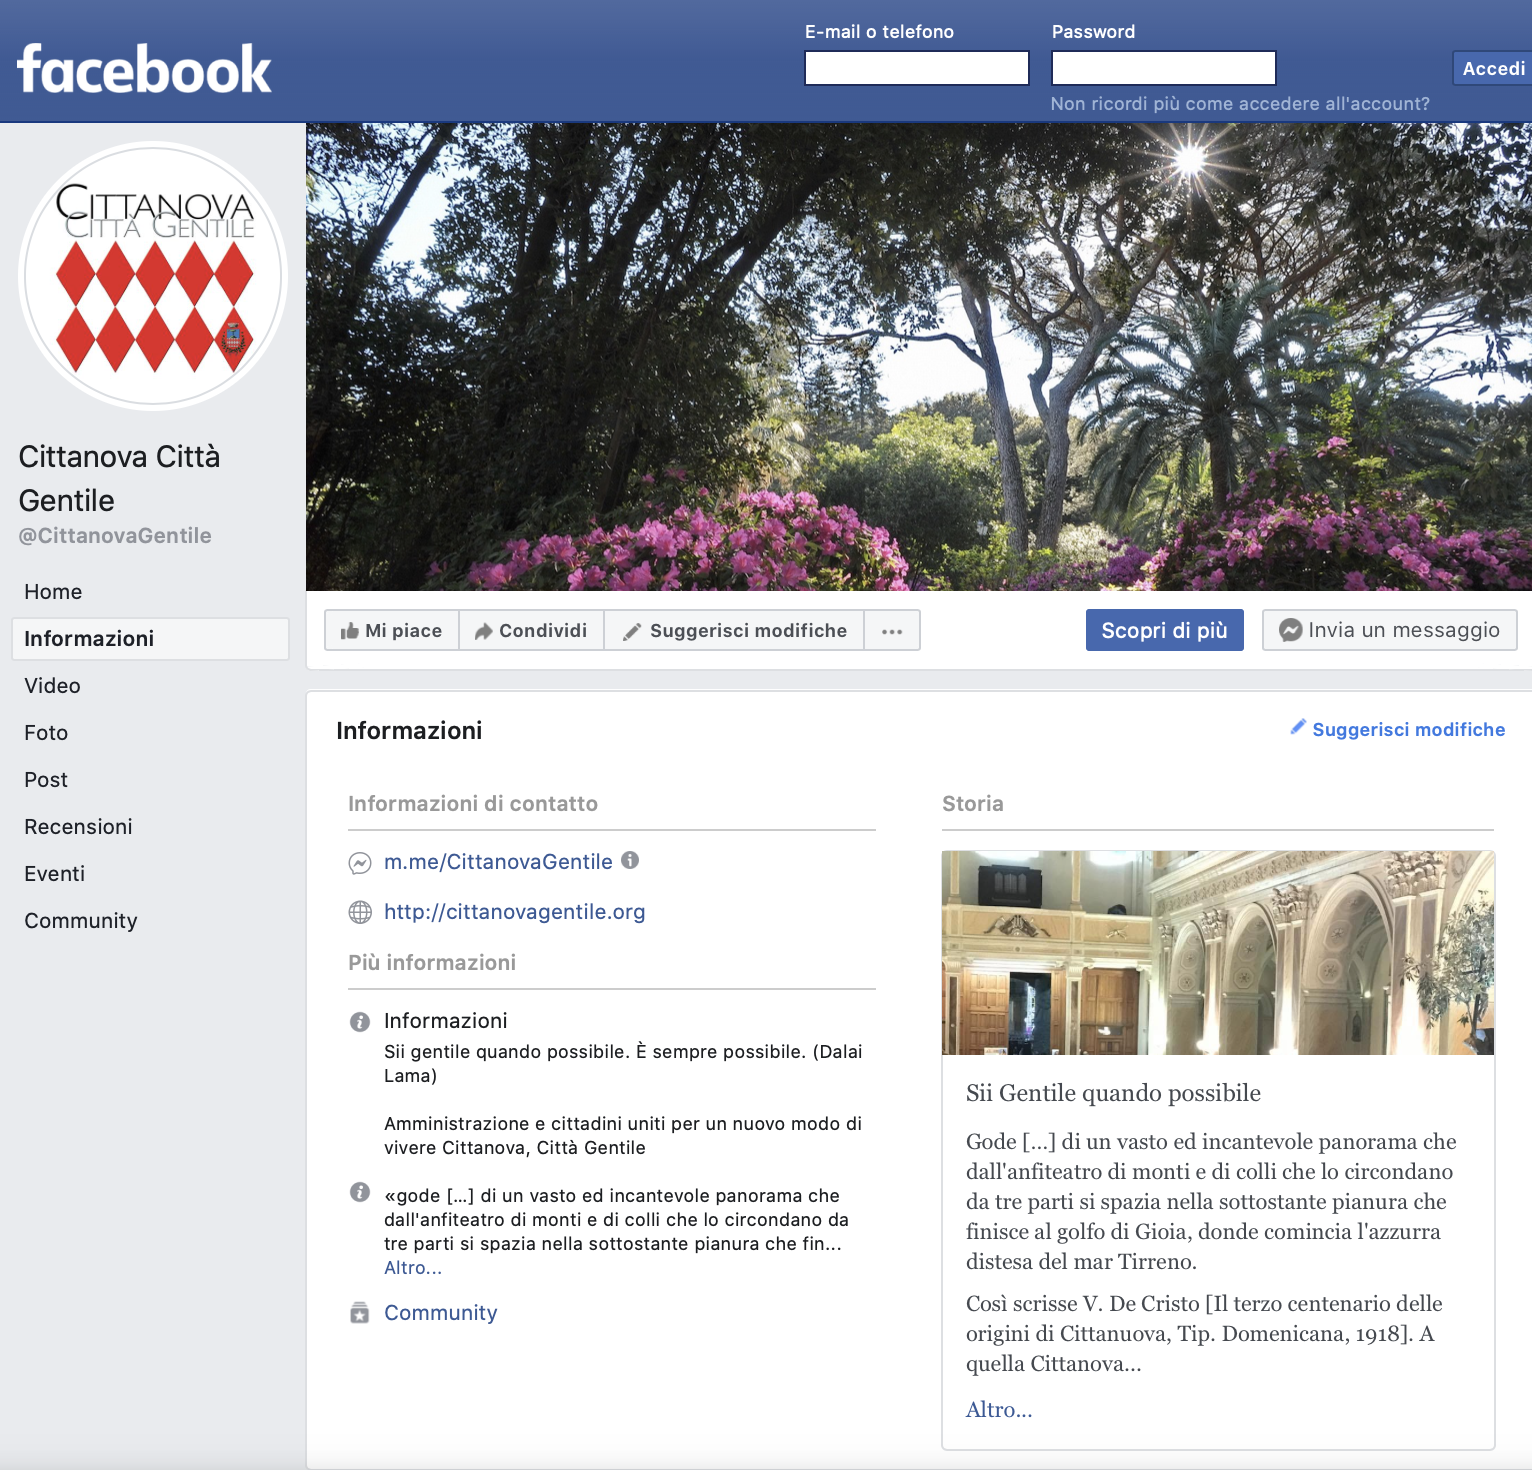Screen dimensions: 1532x1470
Task: Click the info icon next to m.me/CittanovaGentile
Action: click(x=630, y=860)
